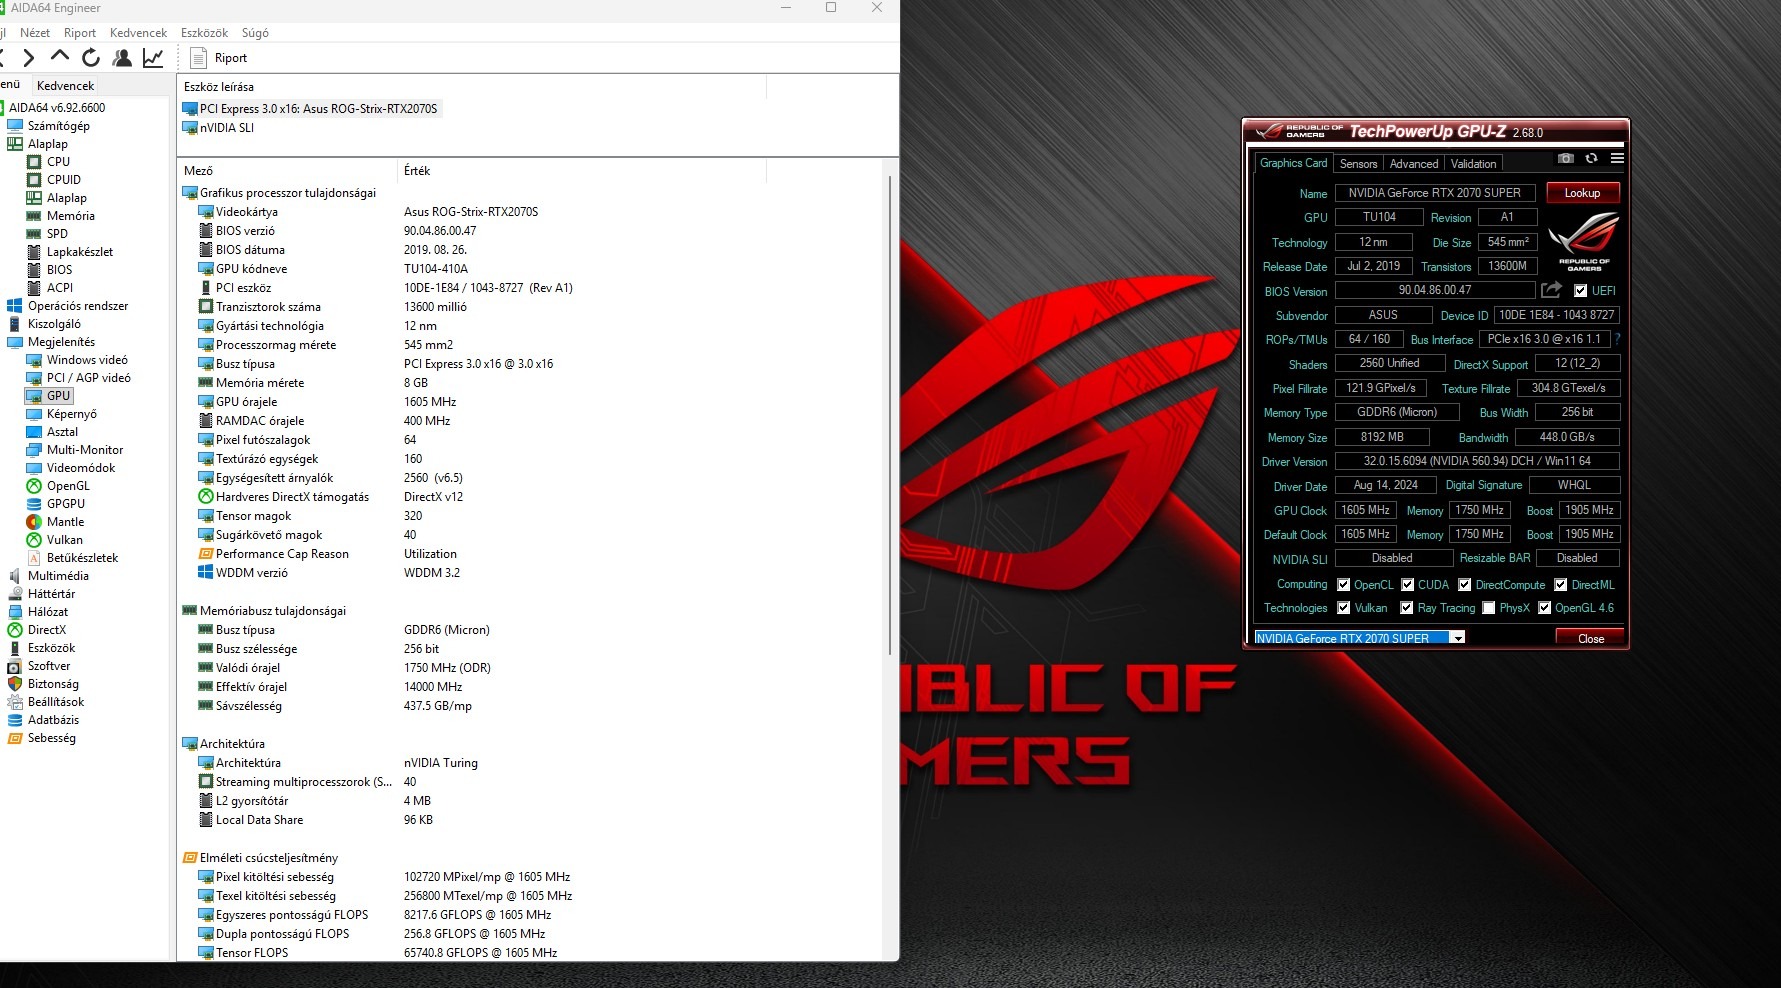This screenshot has width=1781, height=988.
Task: Click the GPU-Z screenshot camera icon
Action: tap(1566, 159)
